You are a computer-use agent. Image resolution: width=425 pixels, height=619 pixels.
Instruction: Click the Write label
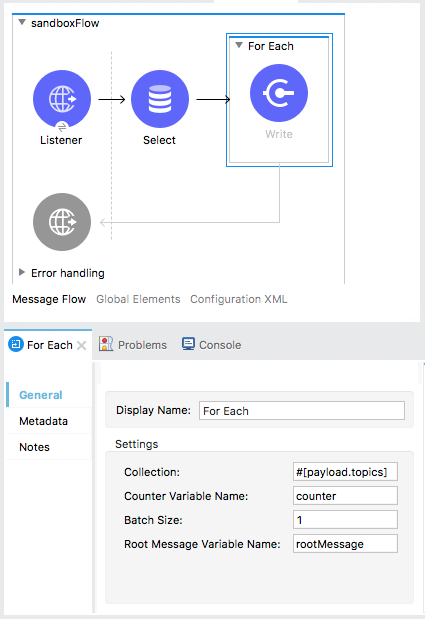(279, 134)
